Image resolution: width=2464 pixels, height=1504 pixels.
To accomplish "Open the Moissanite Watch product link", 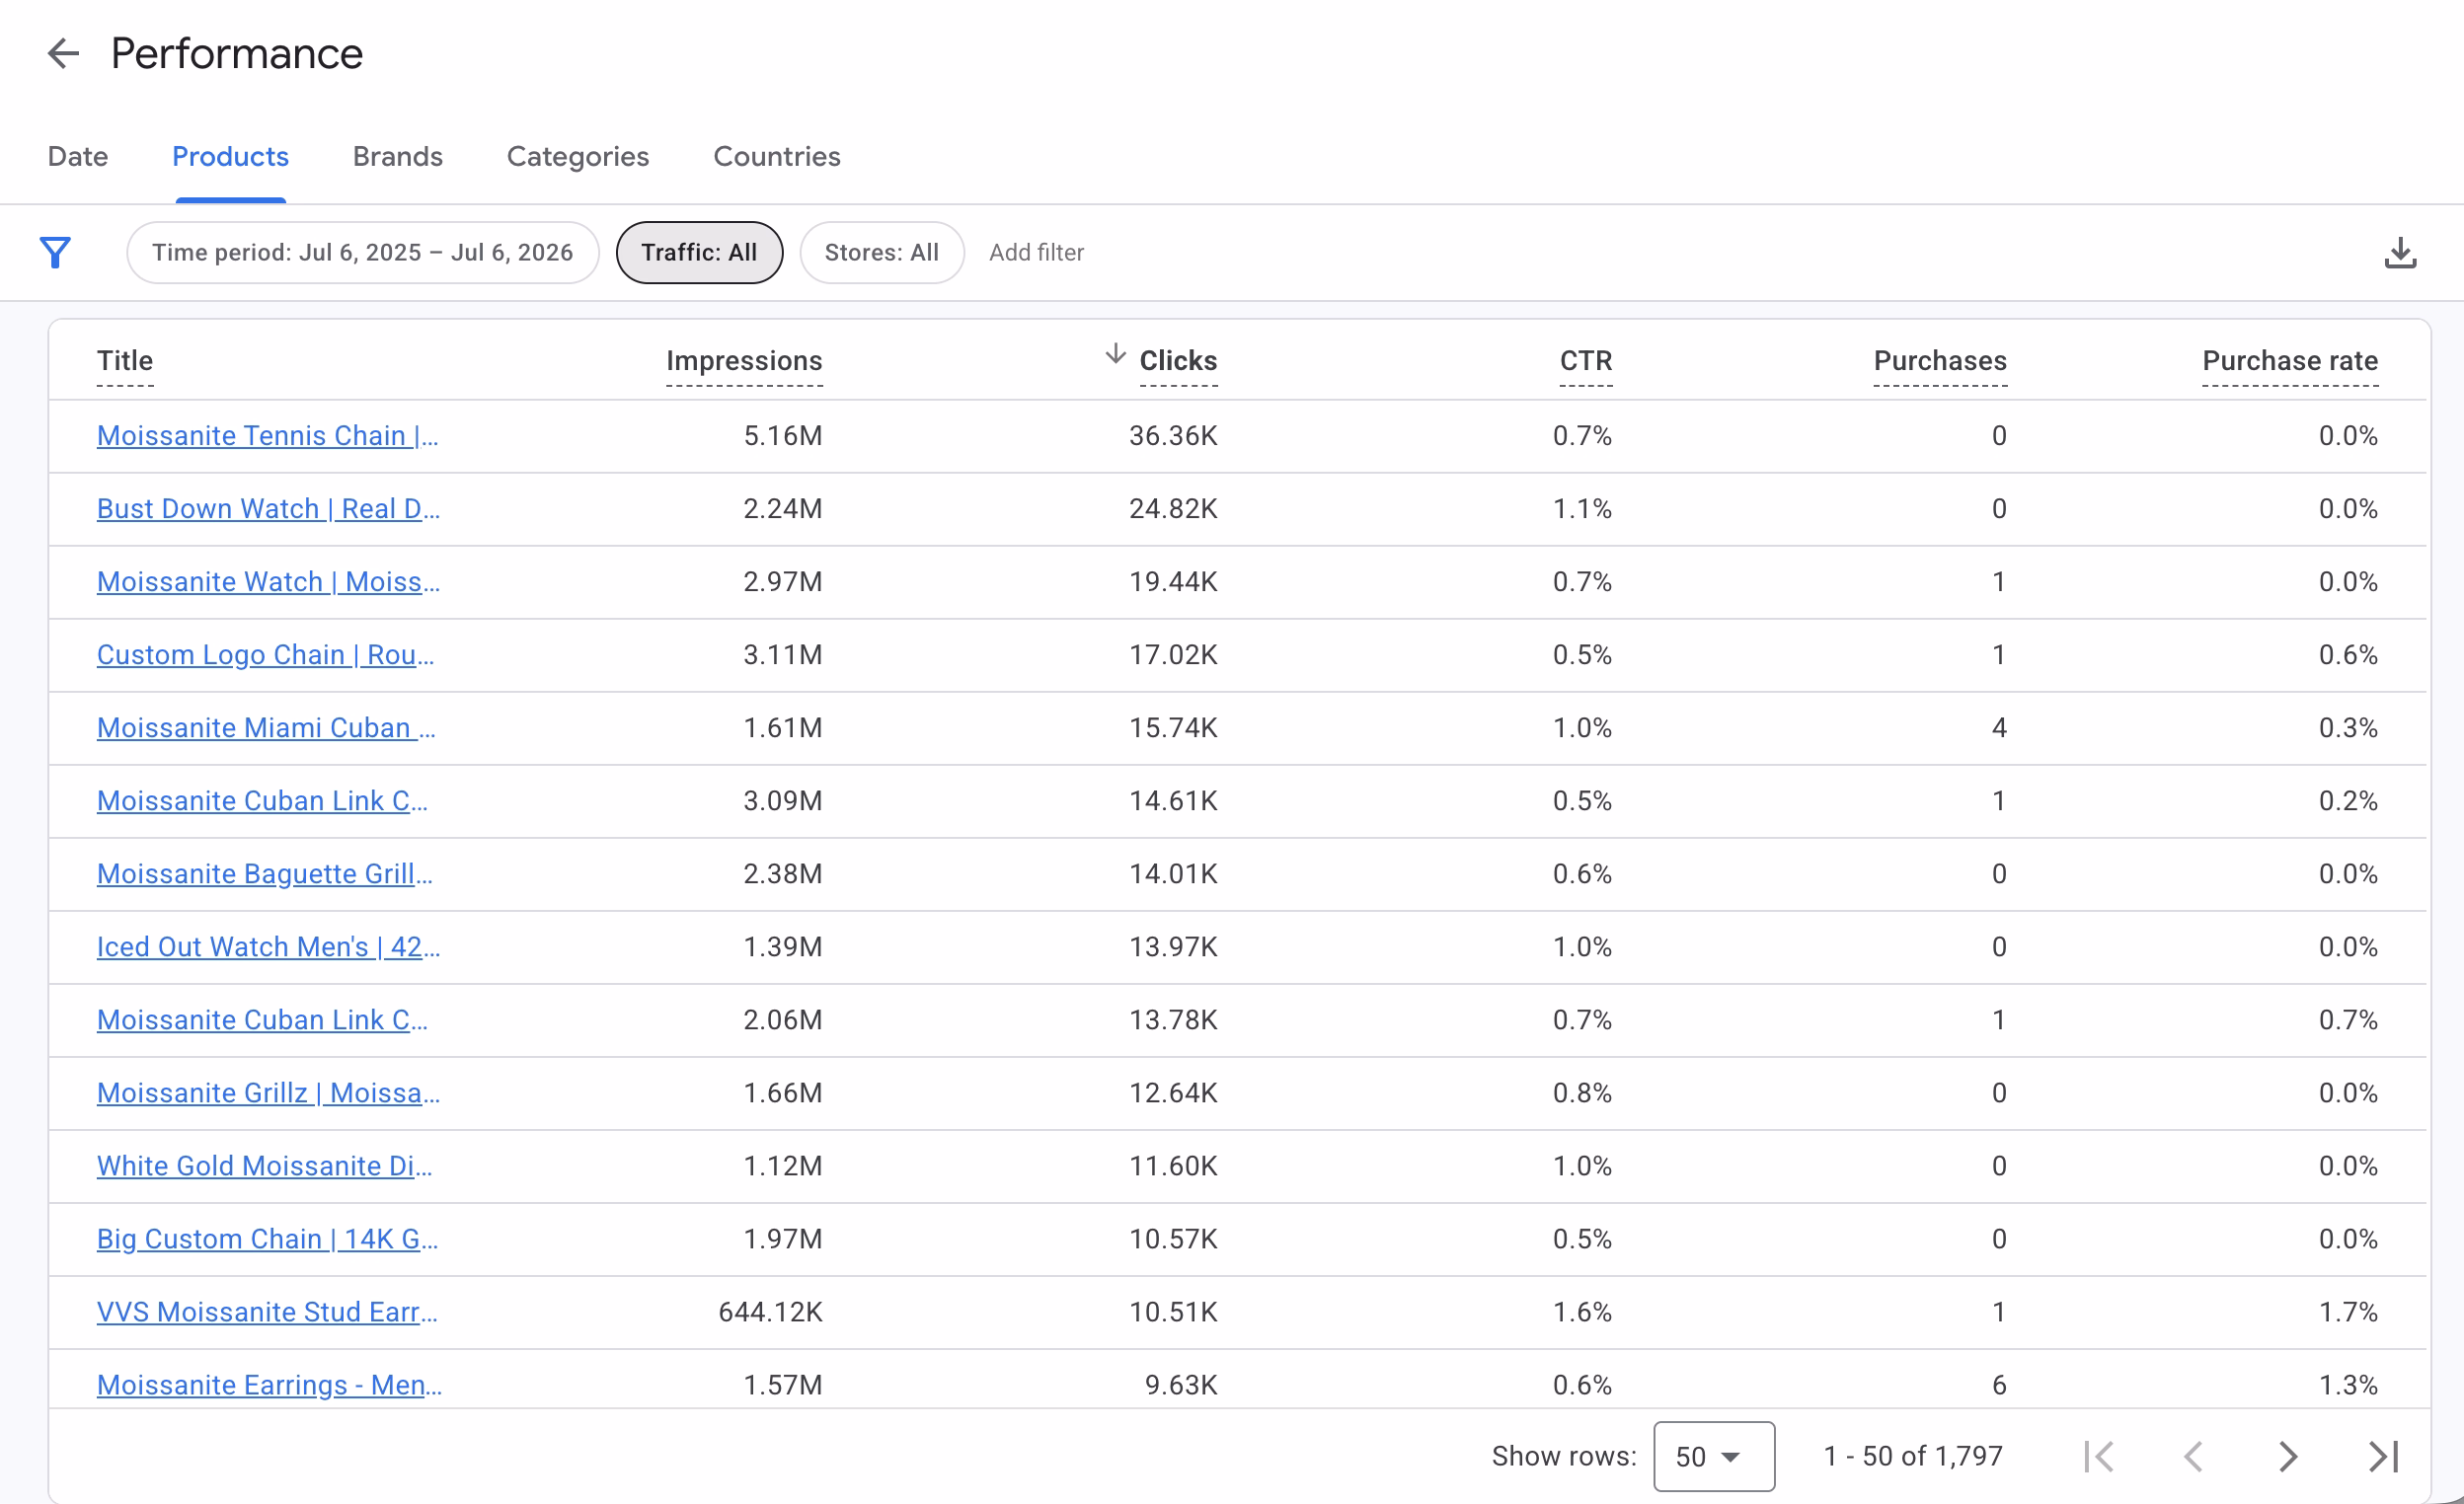I will [268, 582].
